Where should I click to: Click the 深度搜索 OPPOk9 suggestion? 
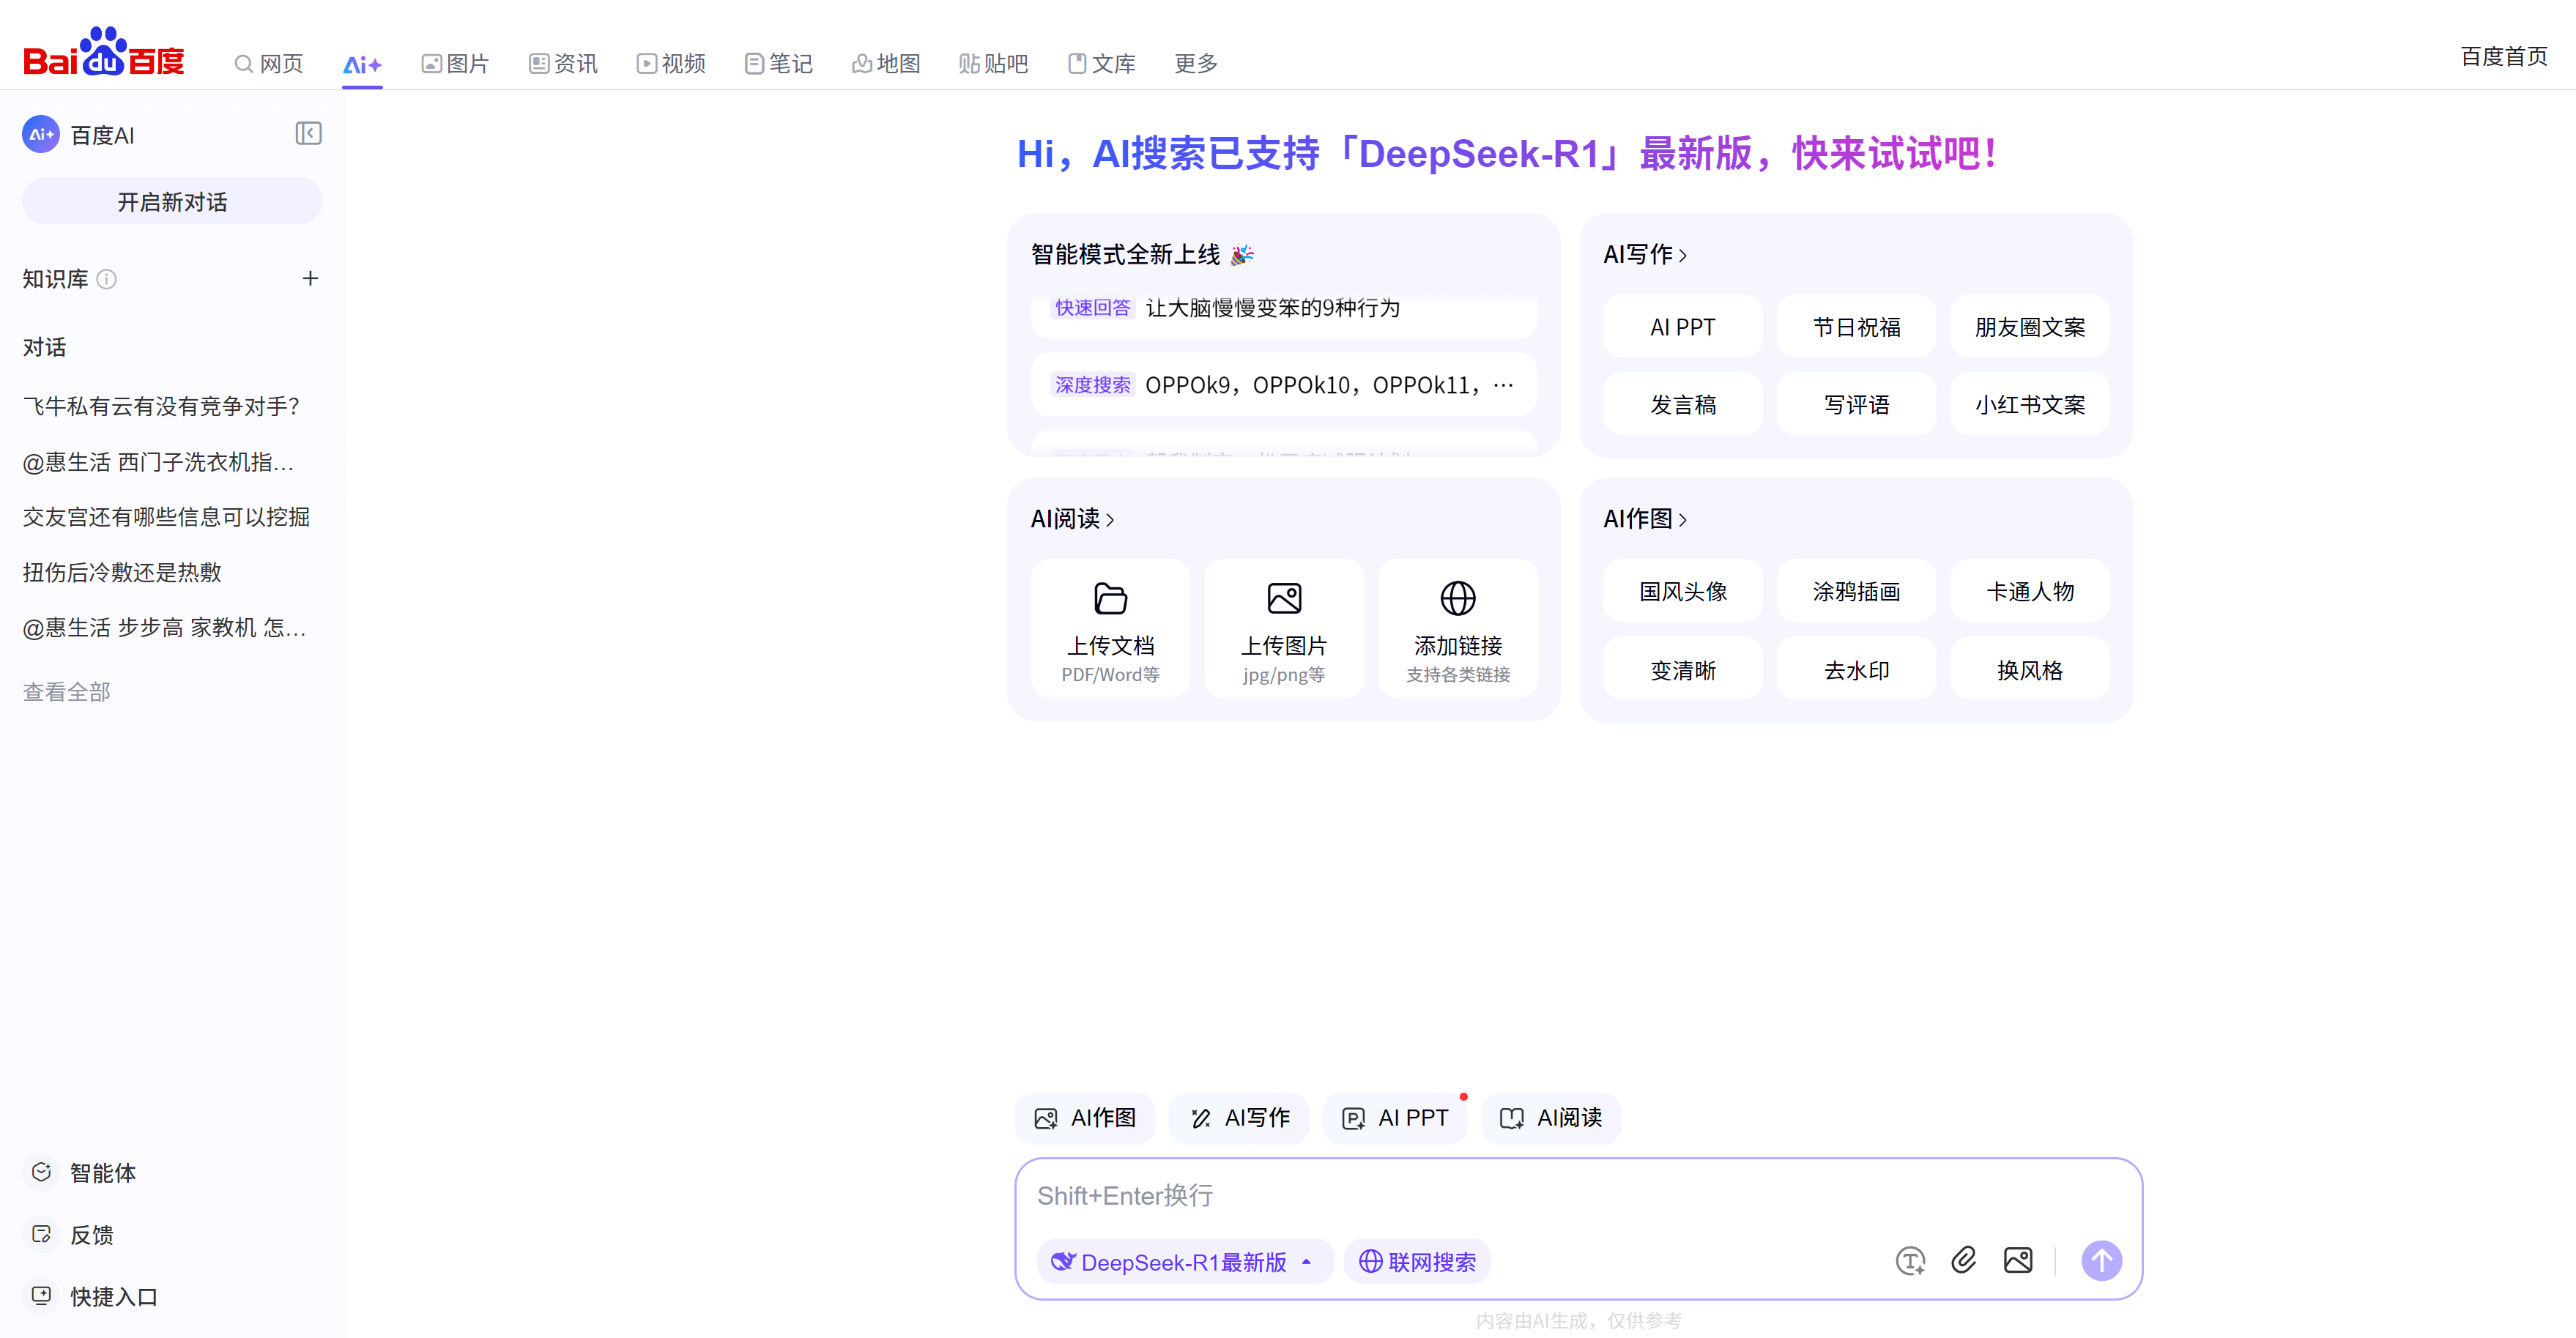[1283, 384]
